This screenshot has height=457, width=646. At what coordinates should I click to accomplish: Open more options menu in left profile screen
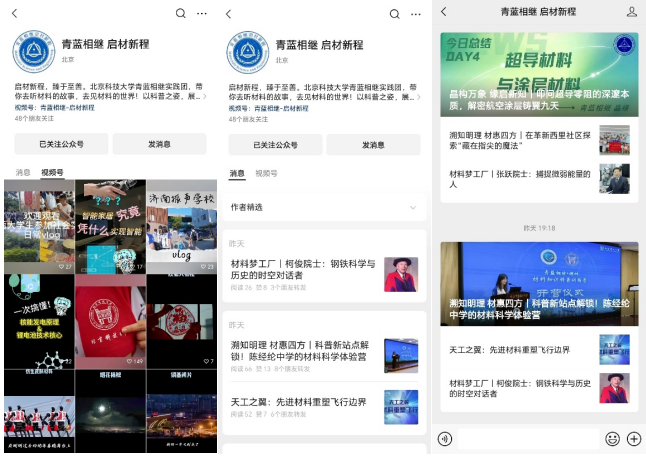click(202, 13)
